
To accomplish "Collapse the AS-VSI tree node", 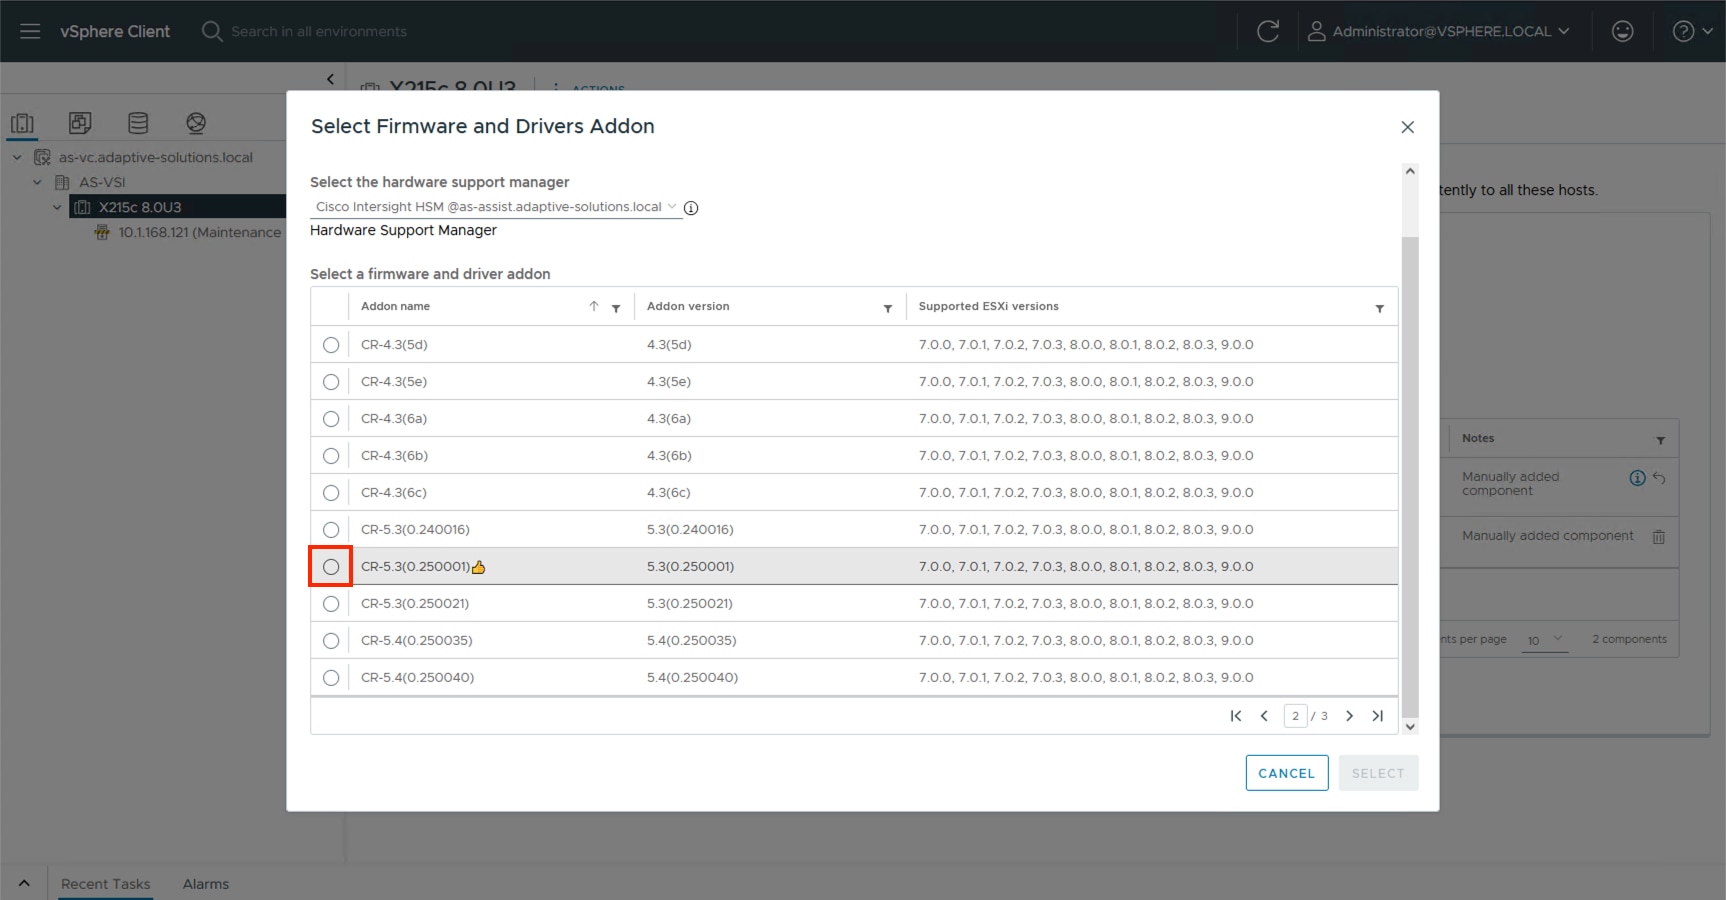I will tap(37, 182).
